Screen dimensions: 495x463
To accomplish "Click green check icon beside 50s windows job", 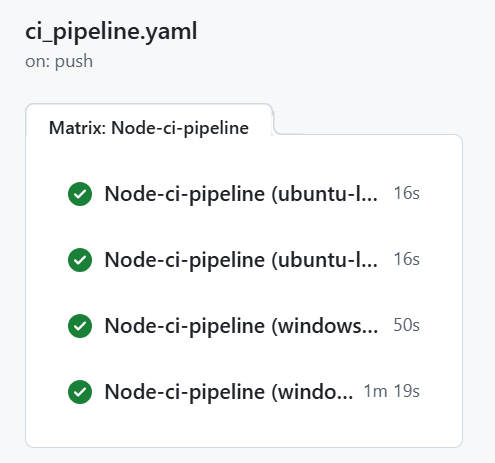I will click(x=80, y=326).
